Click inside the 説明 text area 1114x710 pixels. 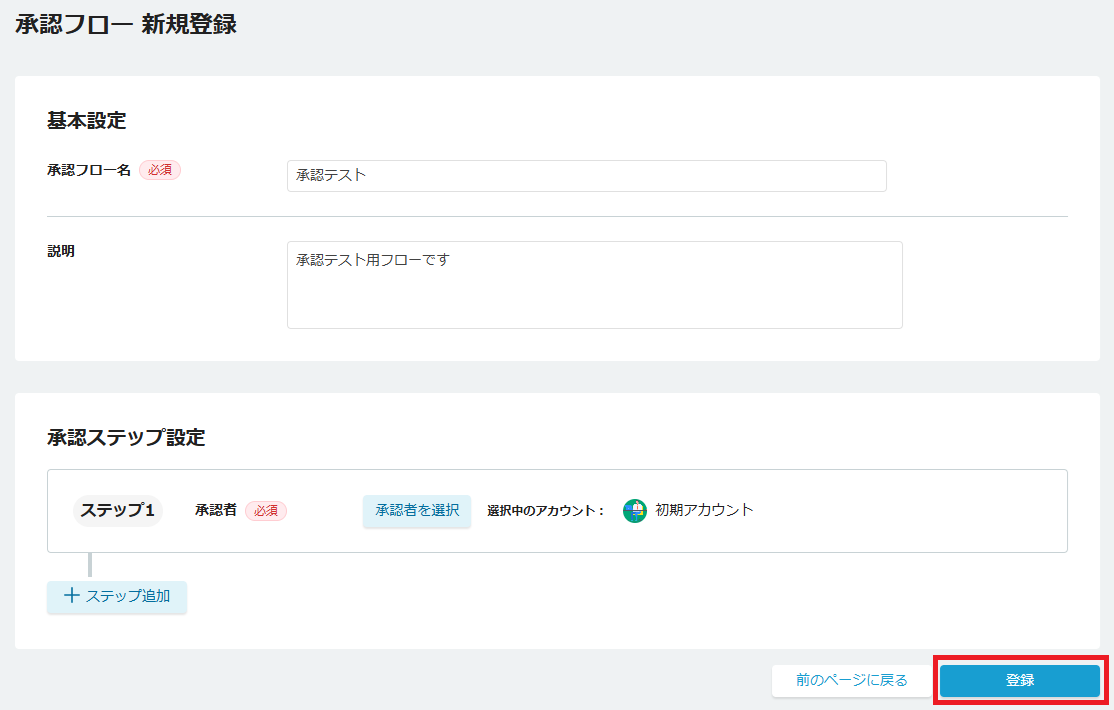(x=594, y=285)
